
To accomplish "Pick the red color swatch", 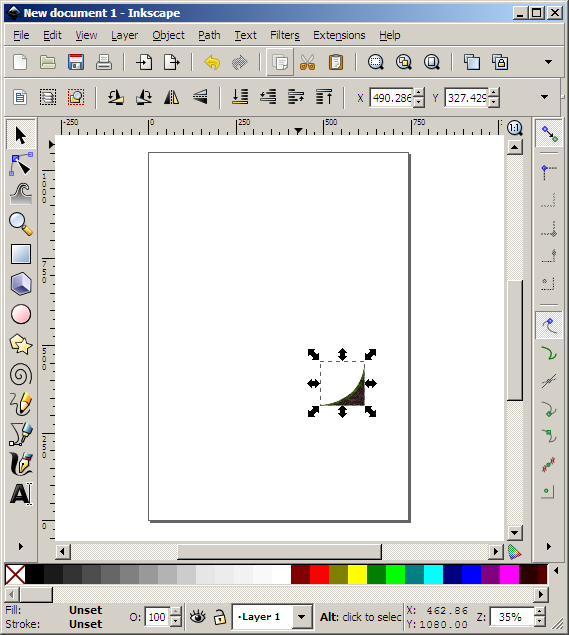I will pos(319,574).
